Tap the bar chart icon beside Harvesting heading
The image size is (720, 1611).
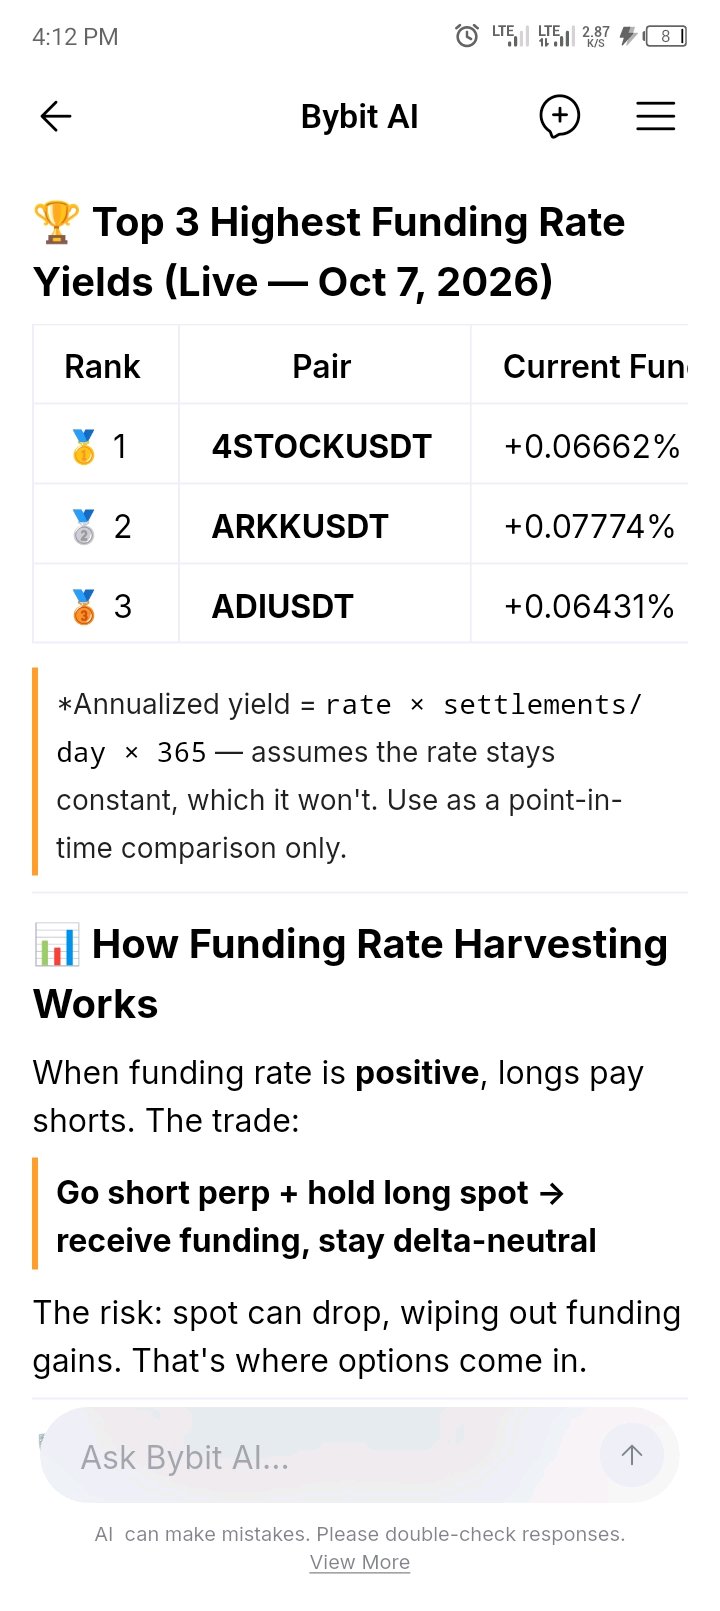56,945
